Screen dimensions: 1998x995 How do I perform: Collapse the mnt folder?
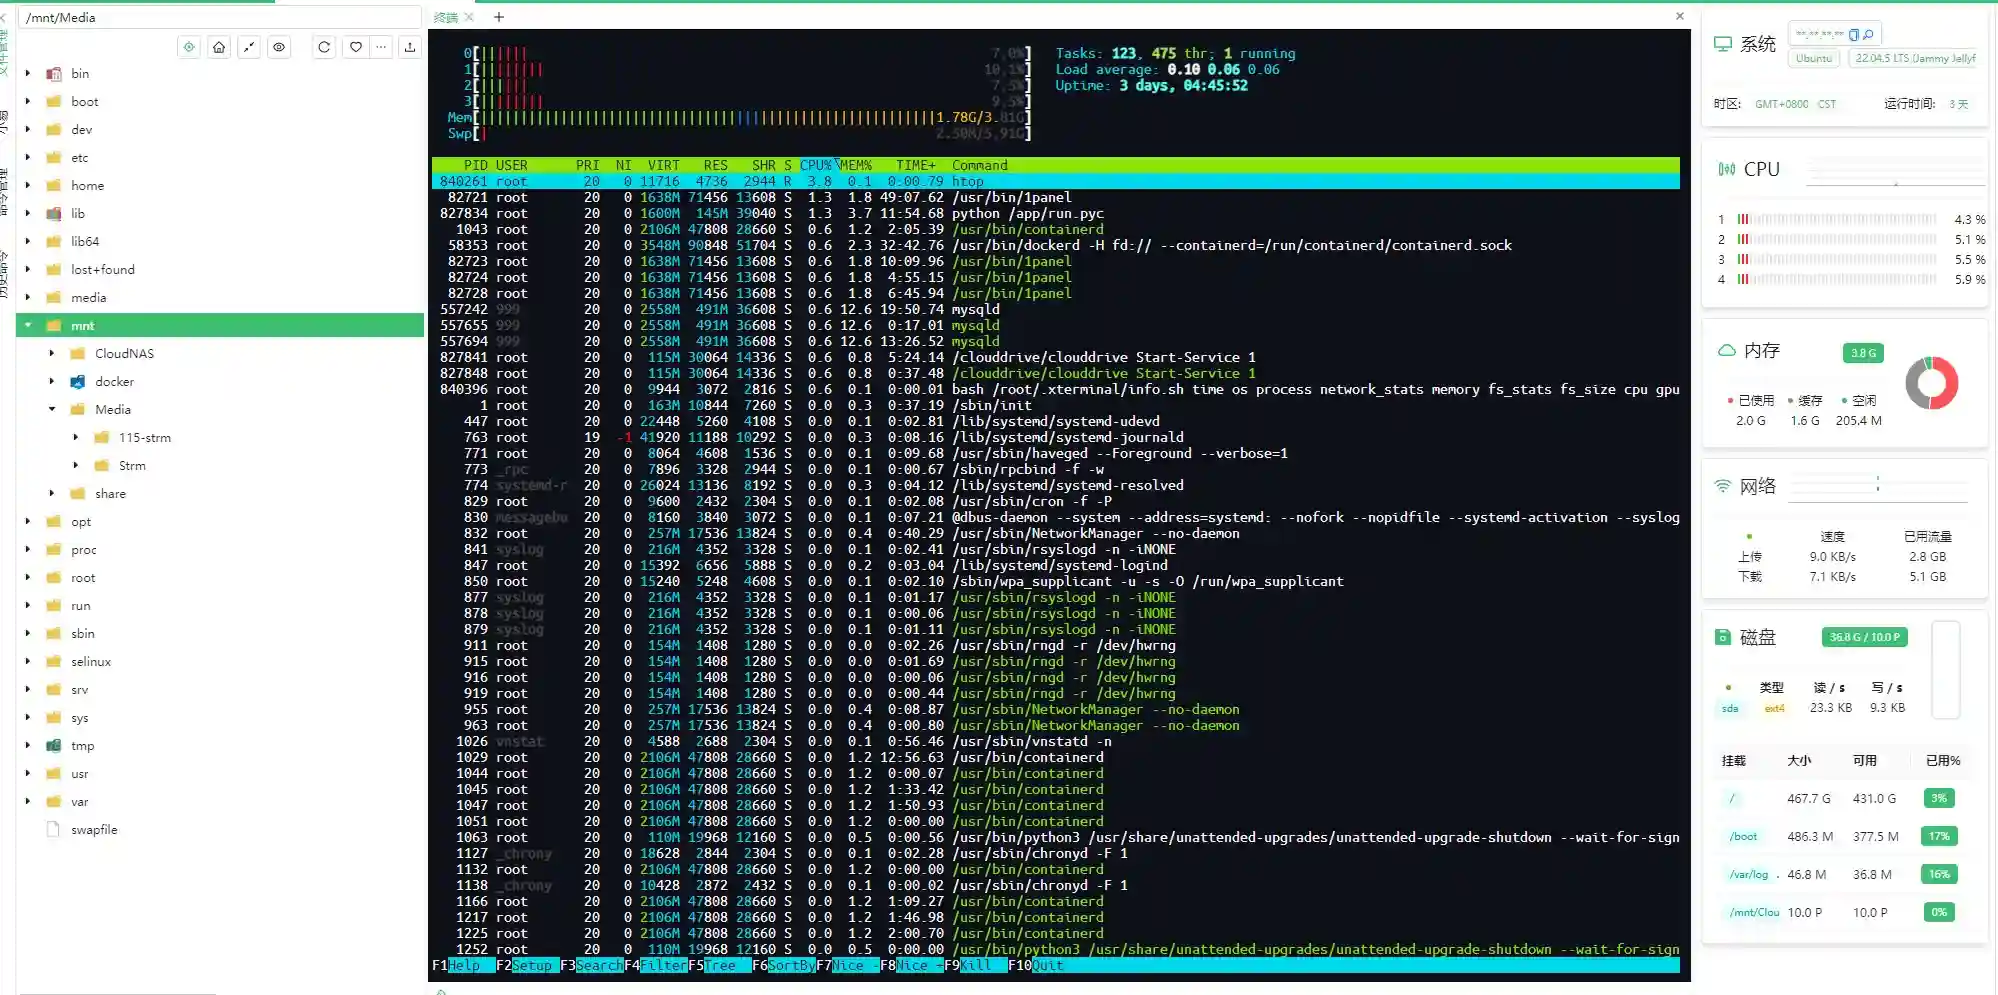pos(28,325)
